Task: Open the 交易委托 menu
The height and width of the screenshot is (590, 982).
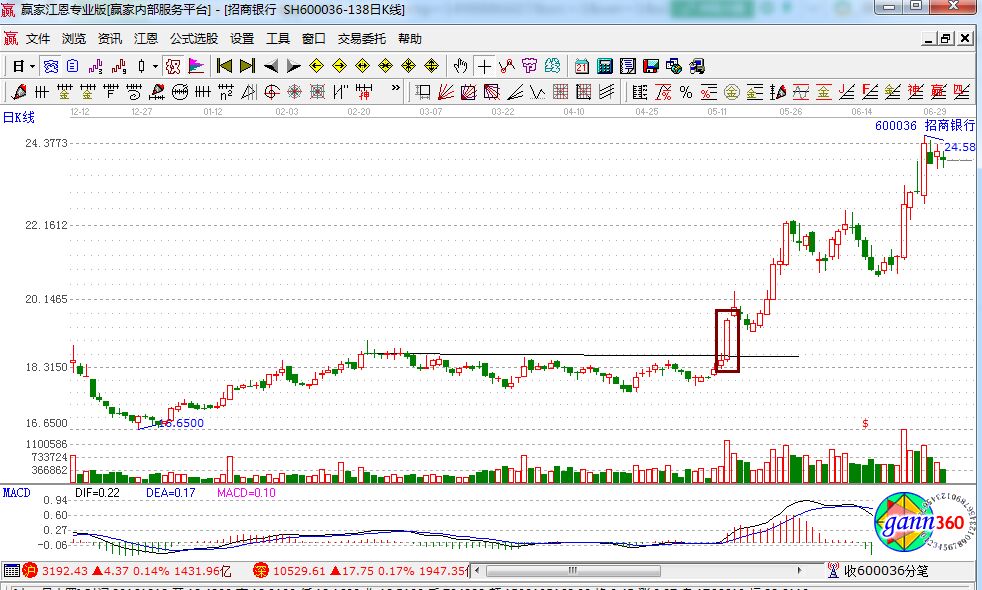Action: [x=361, y=39]
